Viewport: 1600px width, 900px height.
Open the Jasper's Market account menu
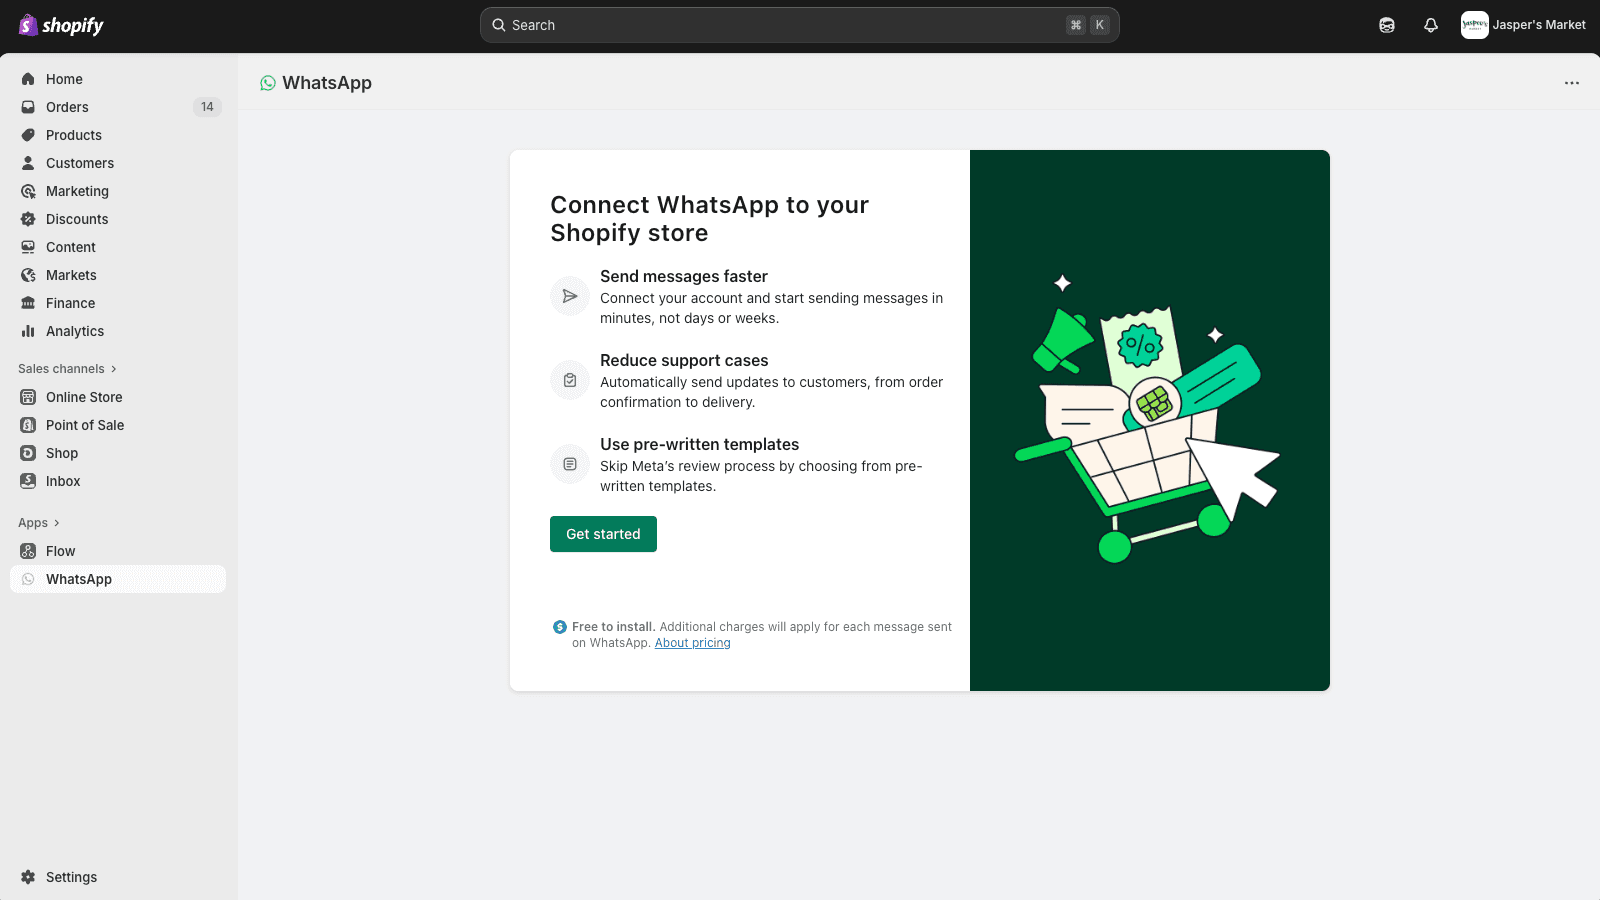[1522, 25]
